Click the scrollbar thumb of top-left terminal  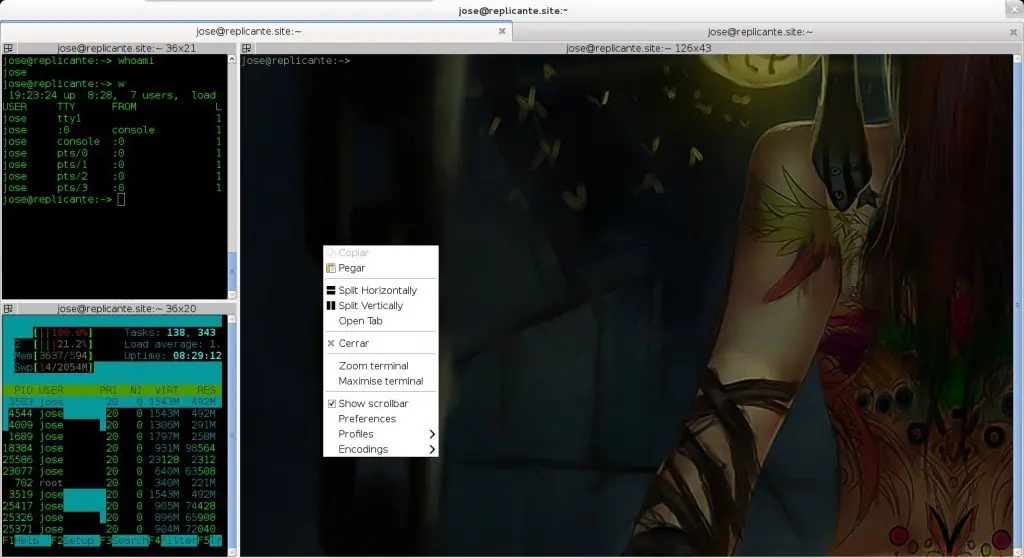[232, 270]
